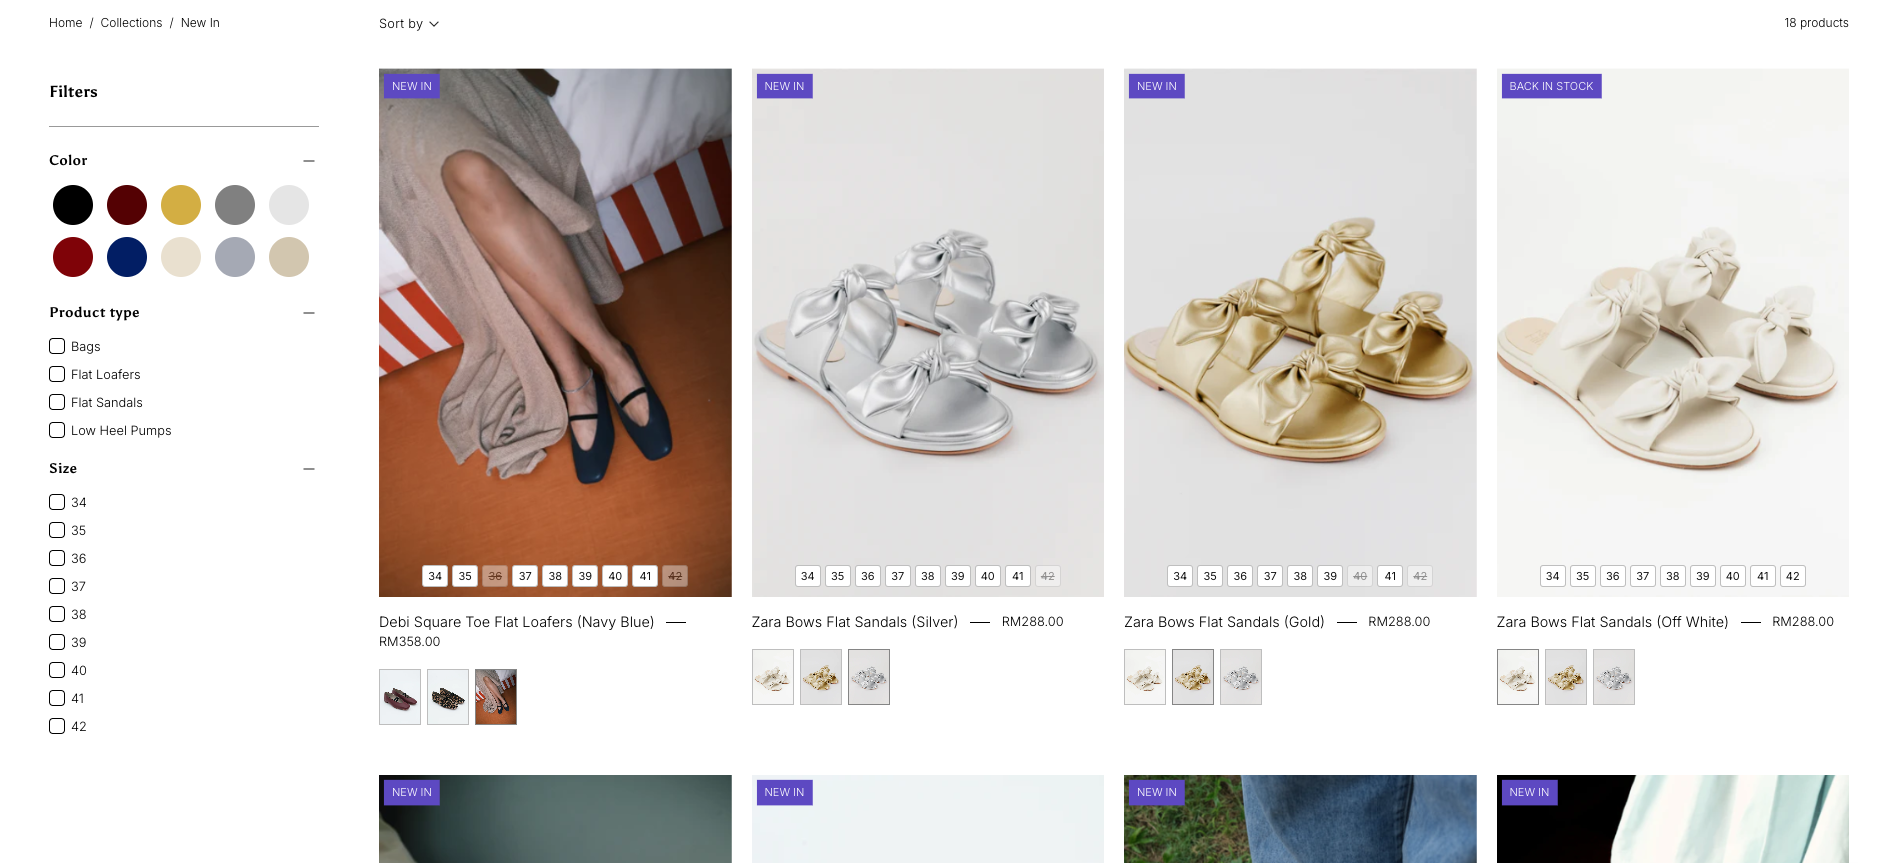Screen dimensions: 1902x863
Task: Collapse the Size filter section
Action: [309, 469]
